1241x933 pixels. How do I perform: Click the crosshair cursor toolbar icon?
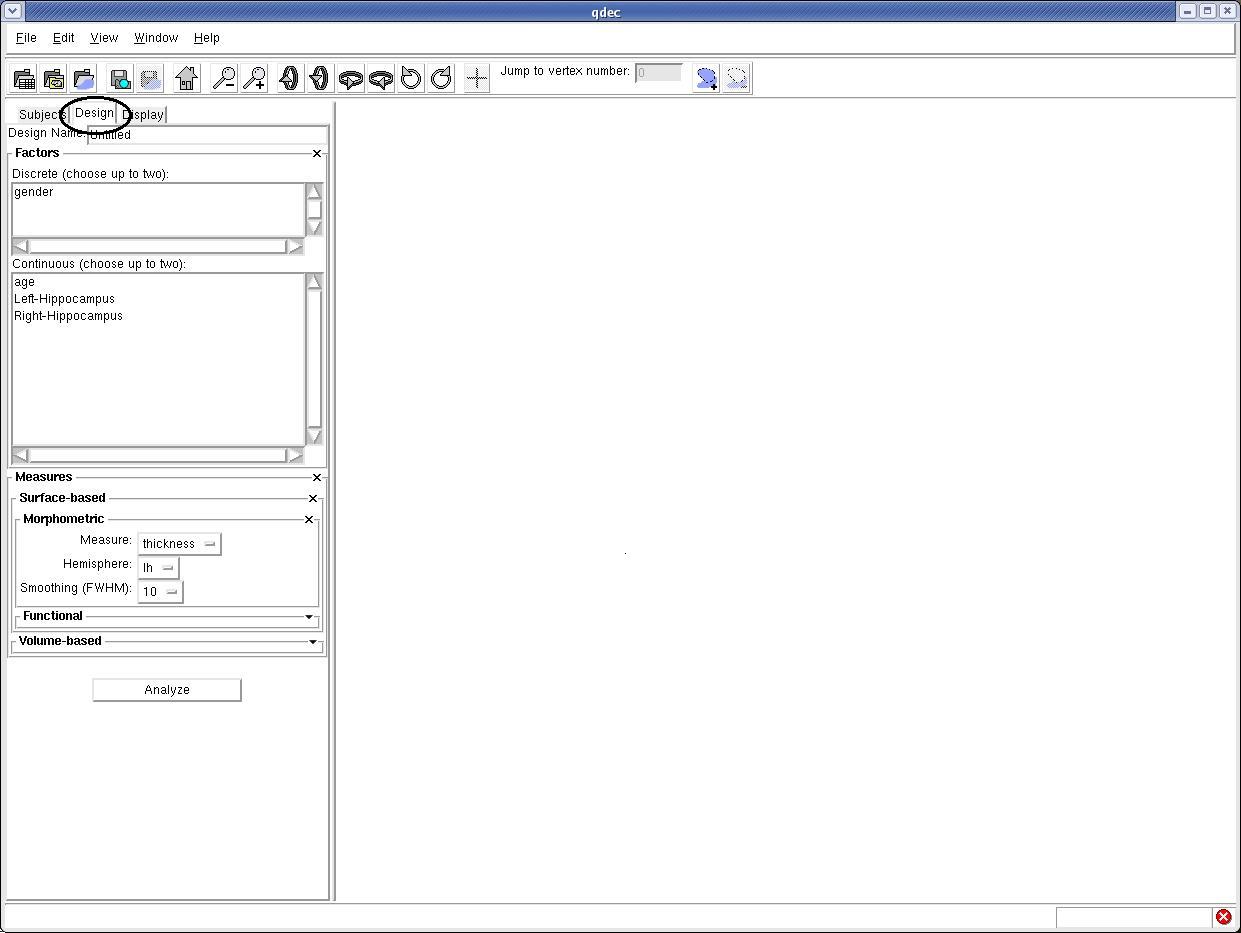477,78
